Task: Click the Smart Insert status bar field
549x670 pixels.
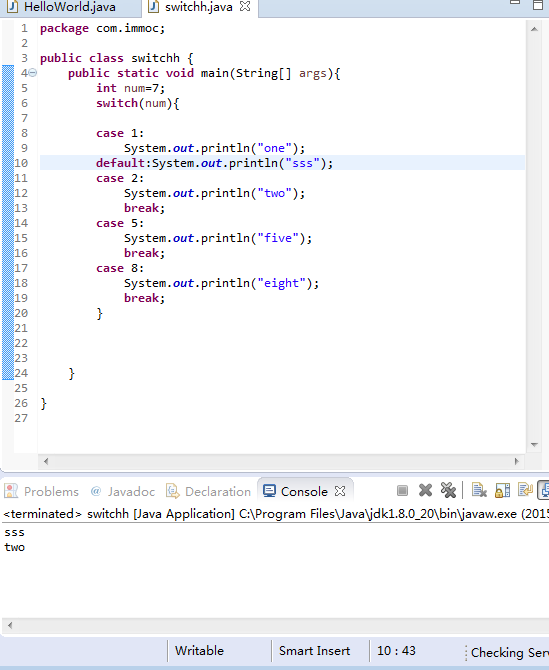Action: (314, 651)
